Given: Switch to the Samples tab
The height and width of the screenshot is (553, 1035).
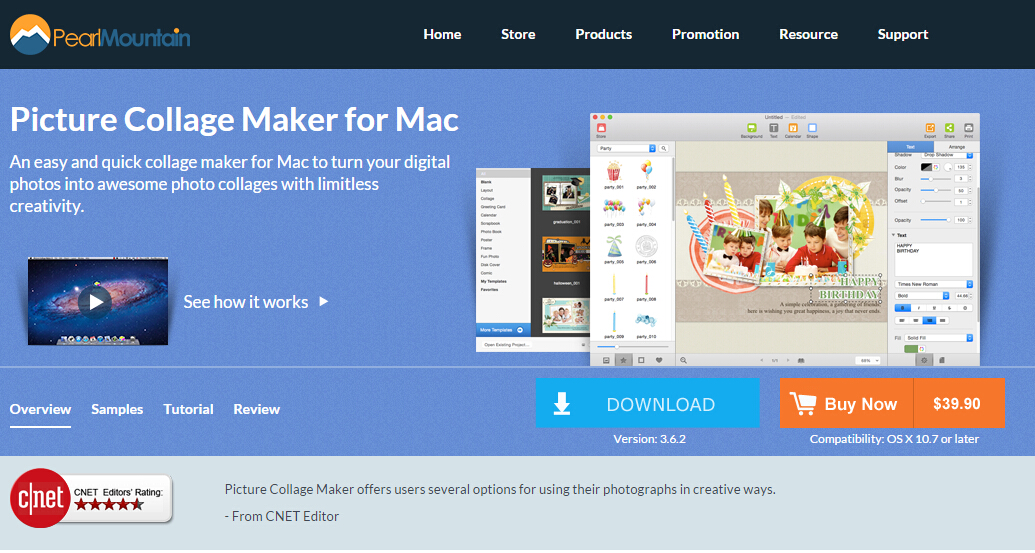Looking at the screenshot, I should click(117, 409).
